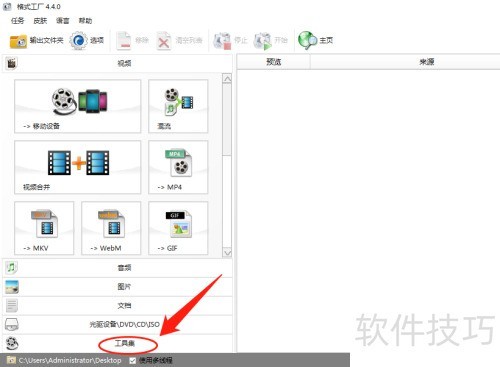
Task: Select the MP4 conversion tile
Action: pyautogui.click(x=178, y=167)
